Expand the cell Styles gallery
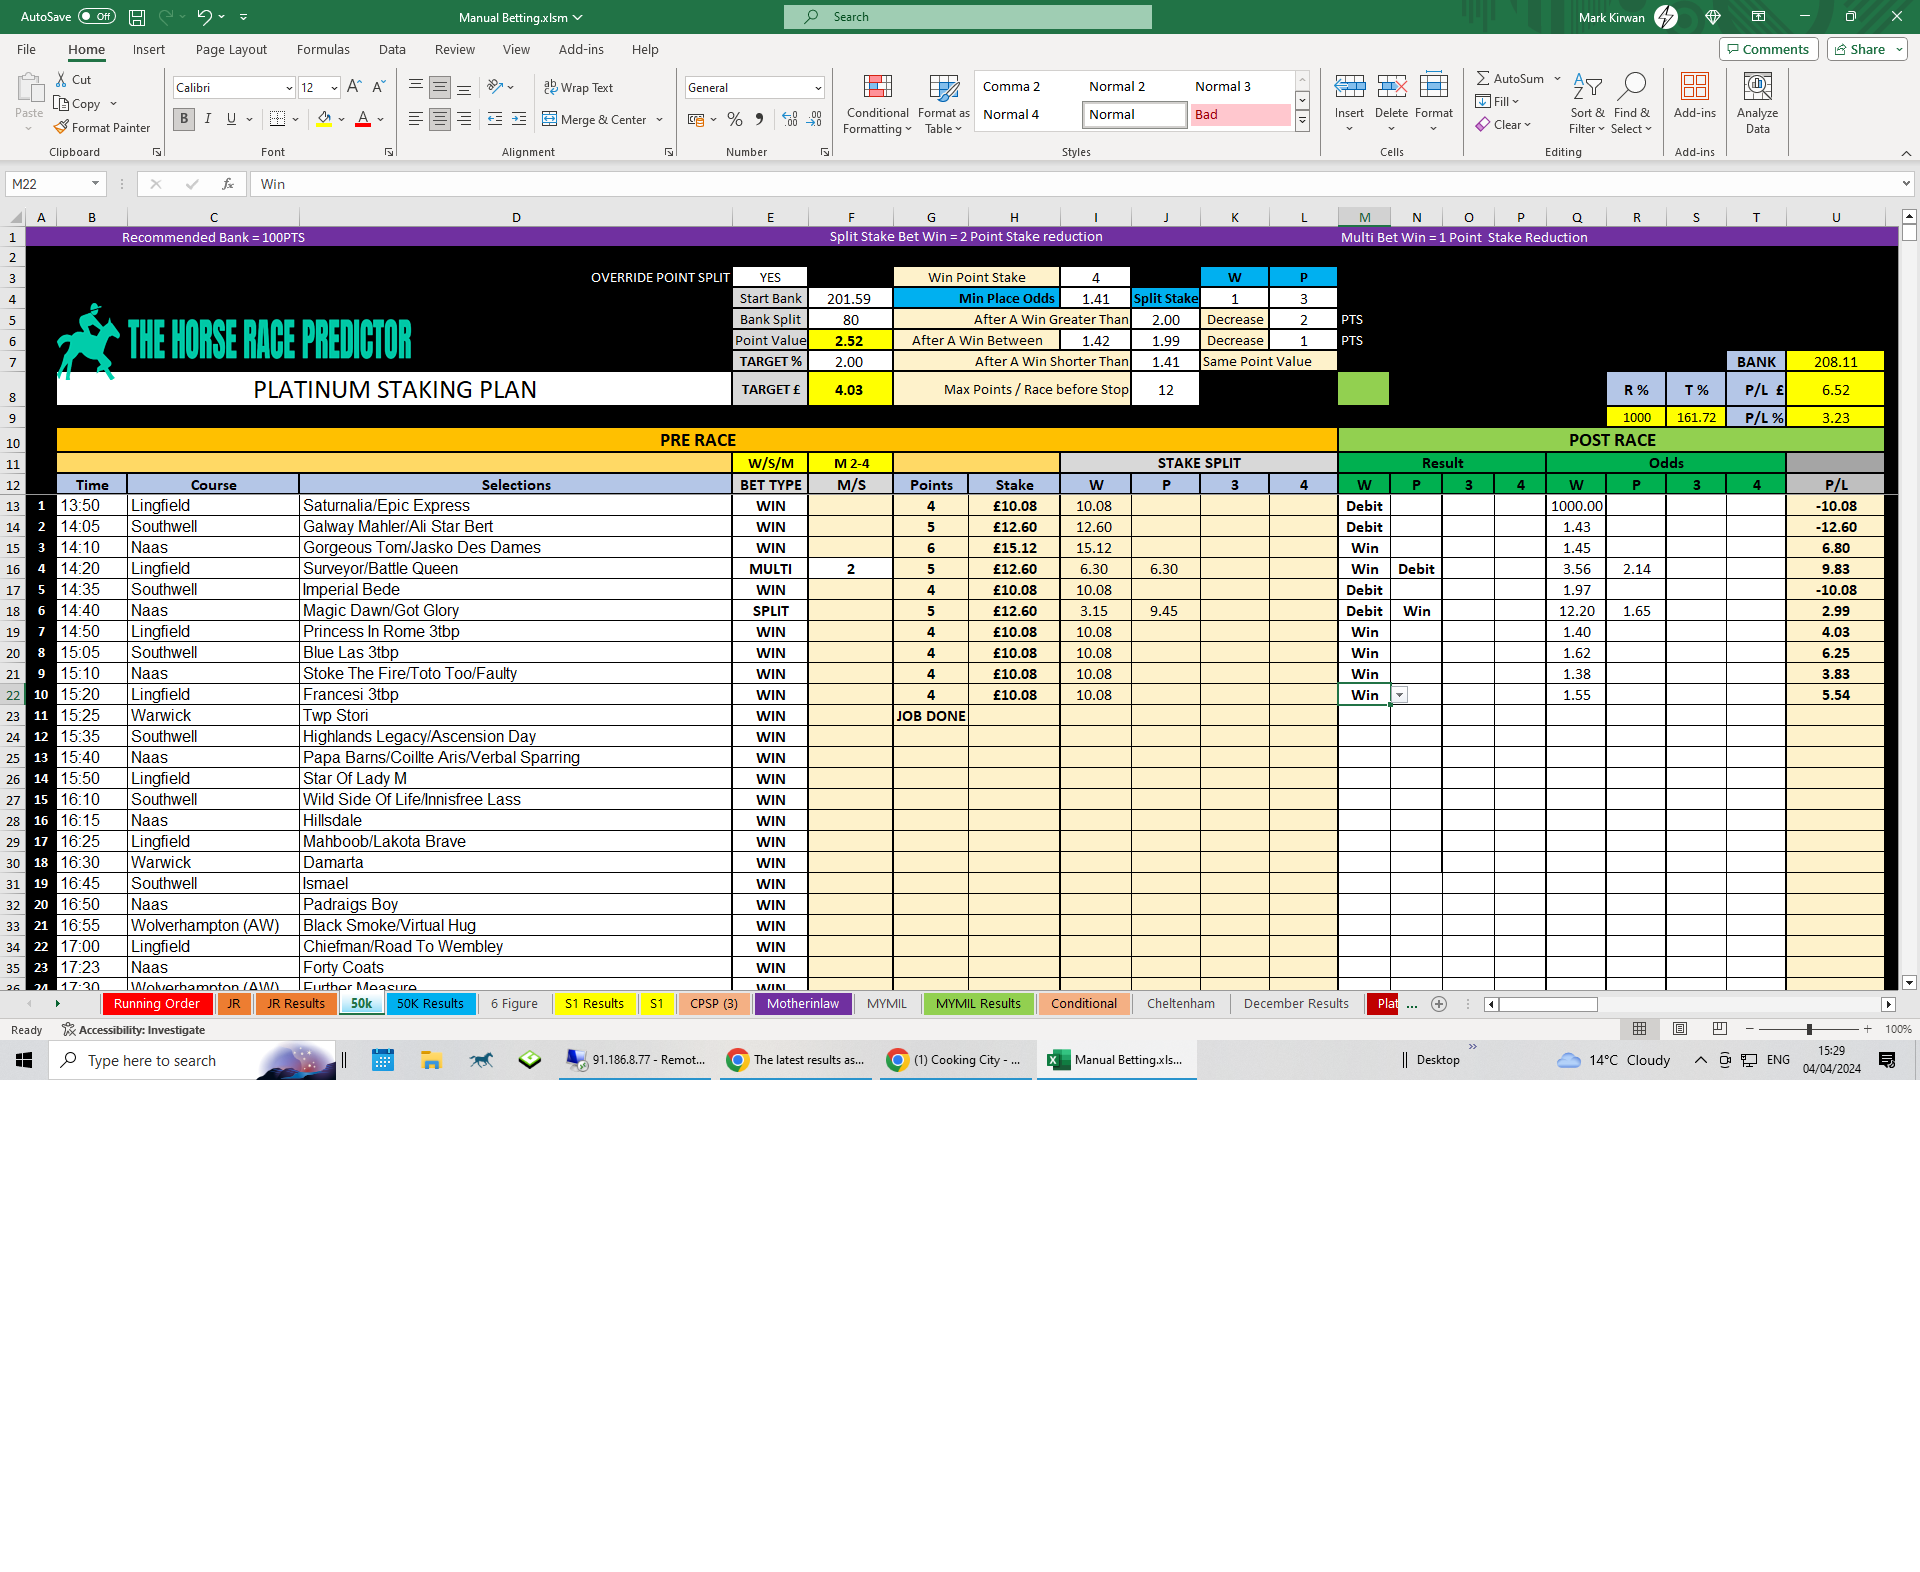This screenshot has height=1572, width=1920. [x=1302, y=121]
